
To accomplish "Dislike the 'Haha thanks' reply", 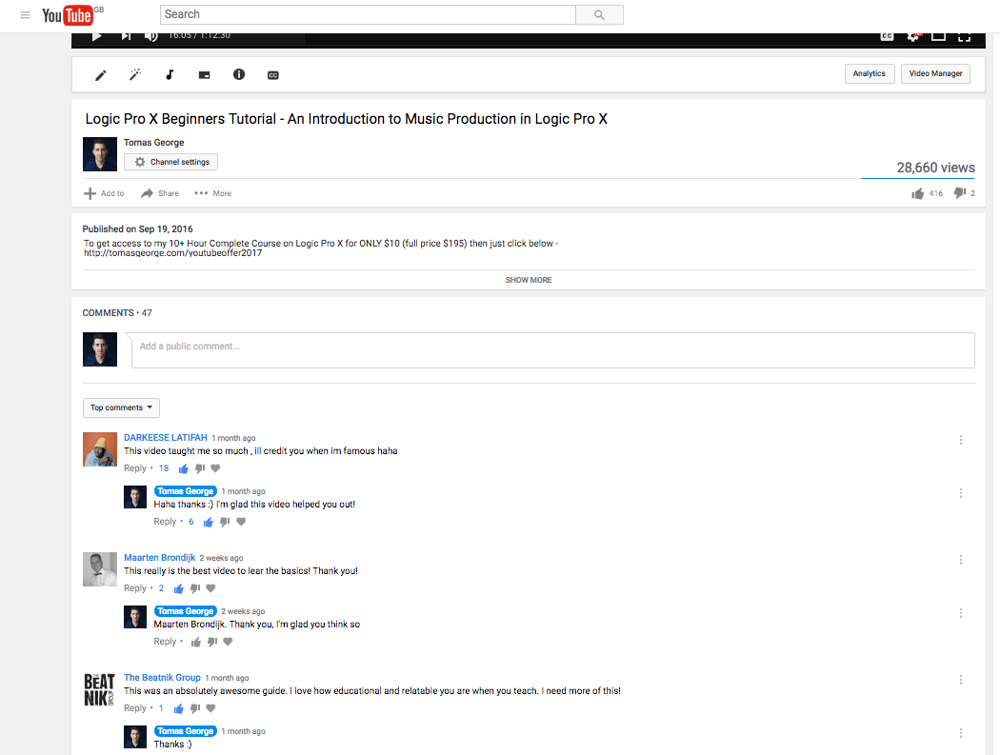I will [x=224, y=522].
